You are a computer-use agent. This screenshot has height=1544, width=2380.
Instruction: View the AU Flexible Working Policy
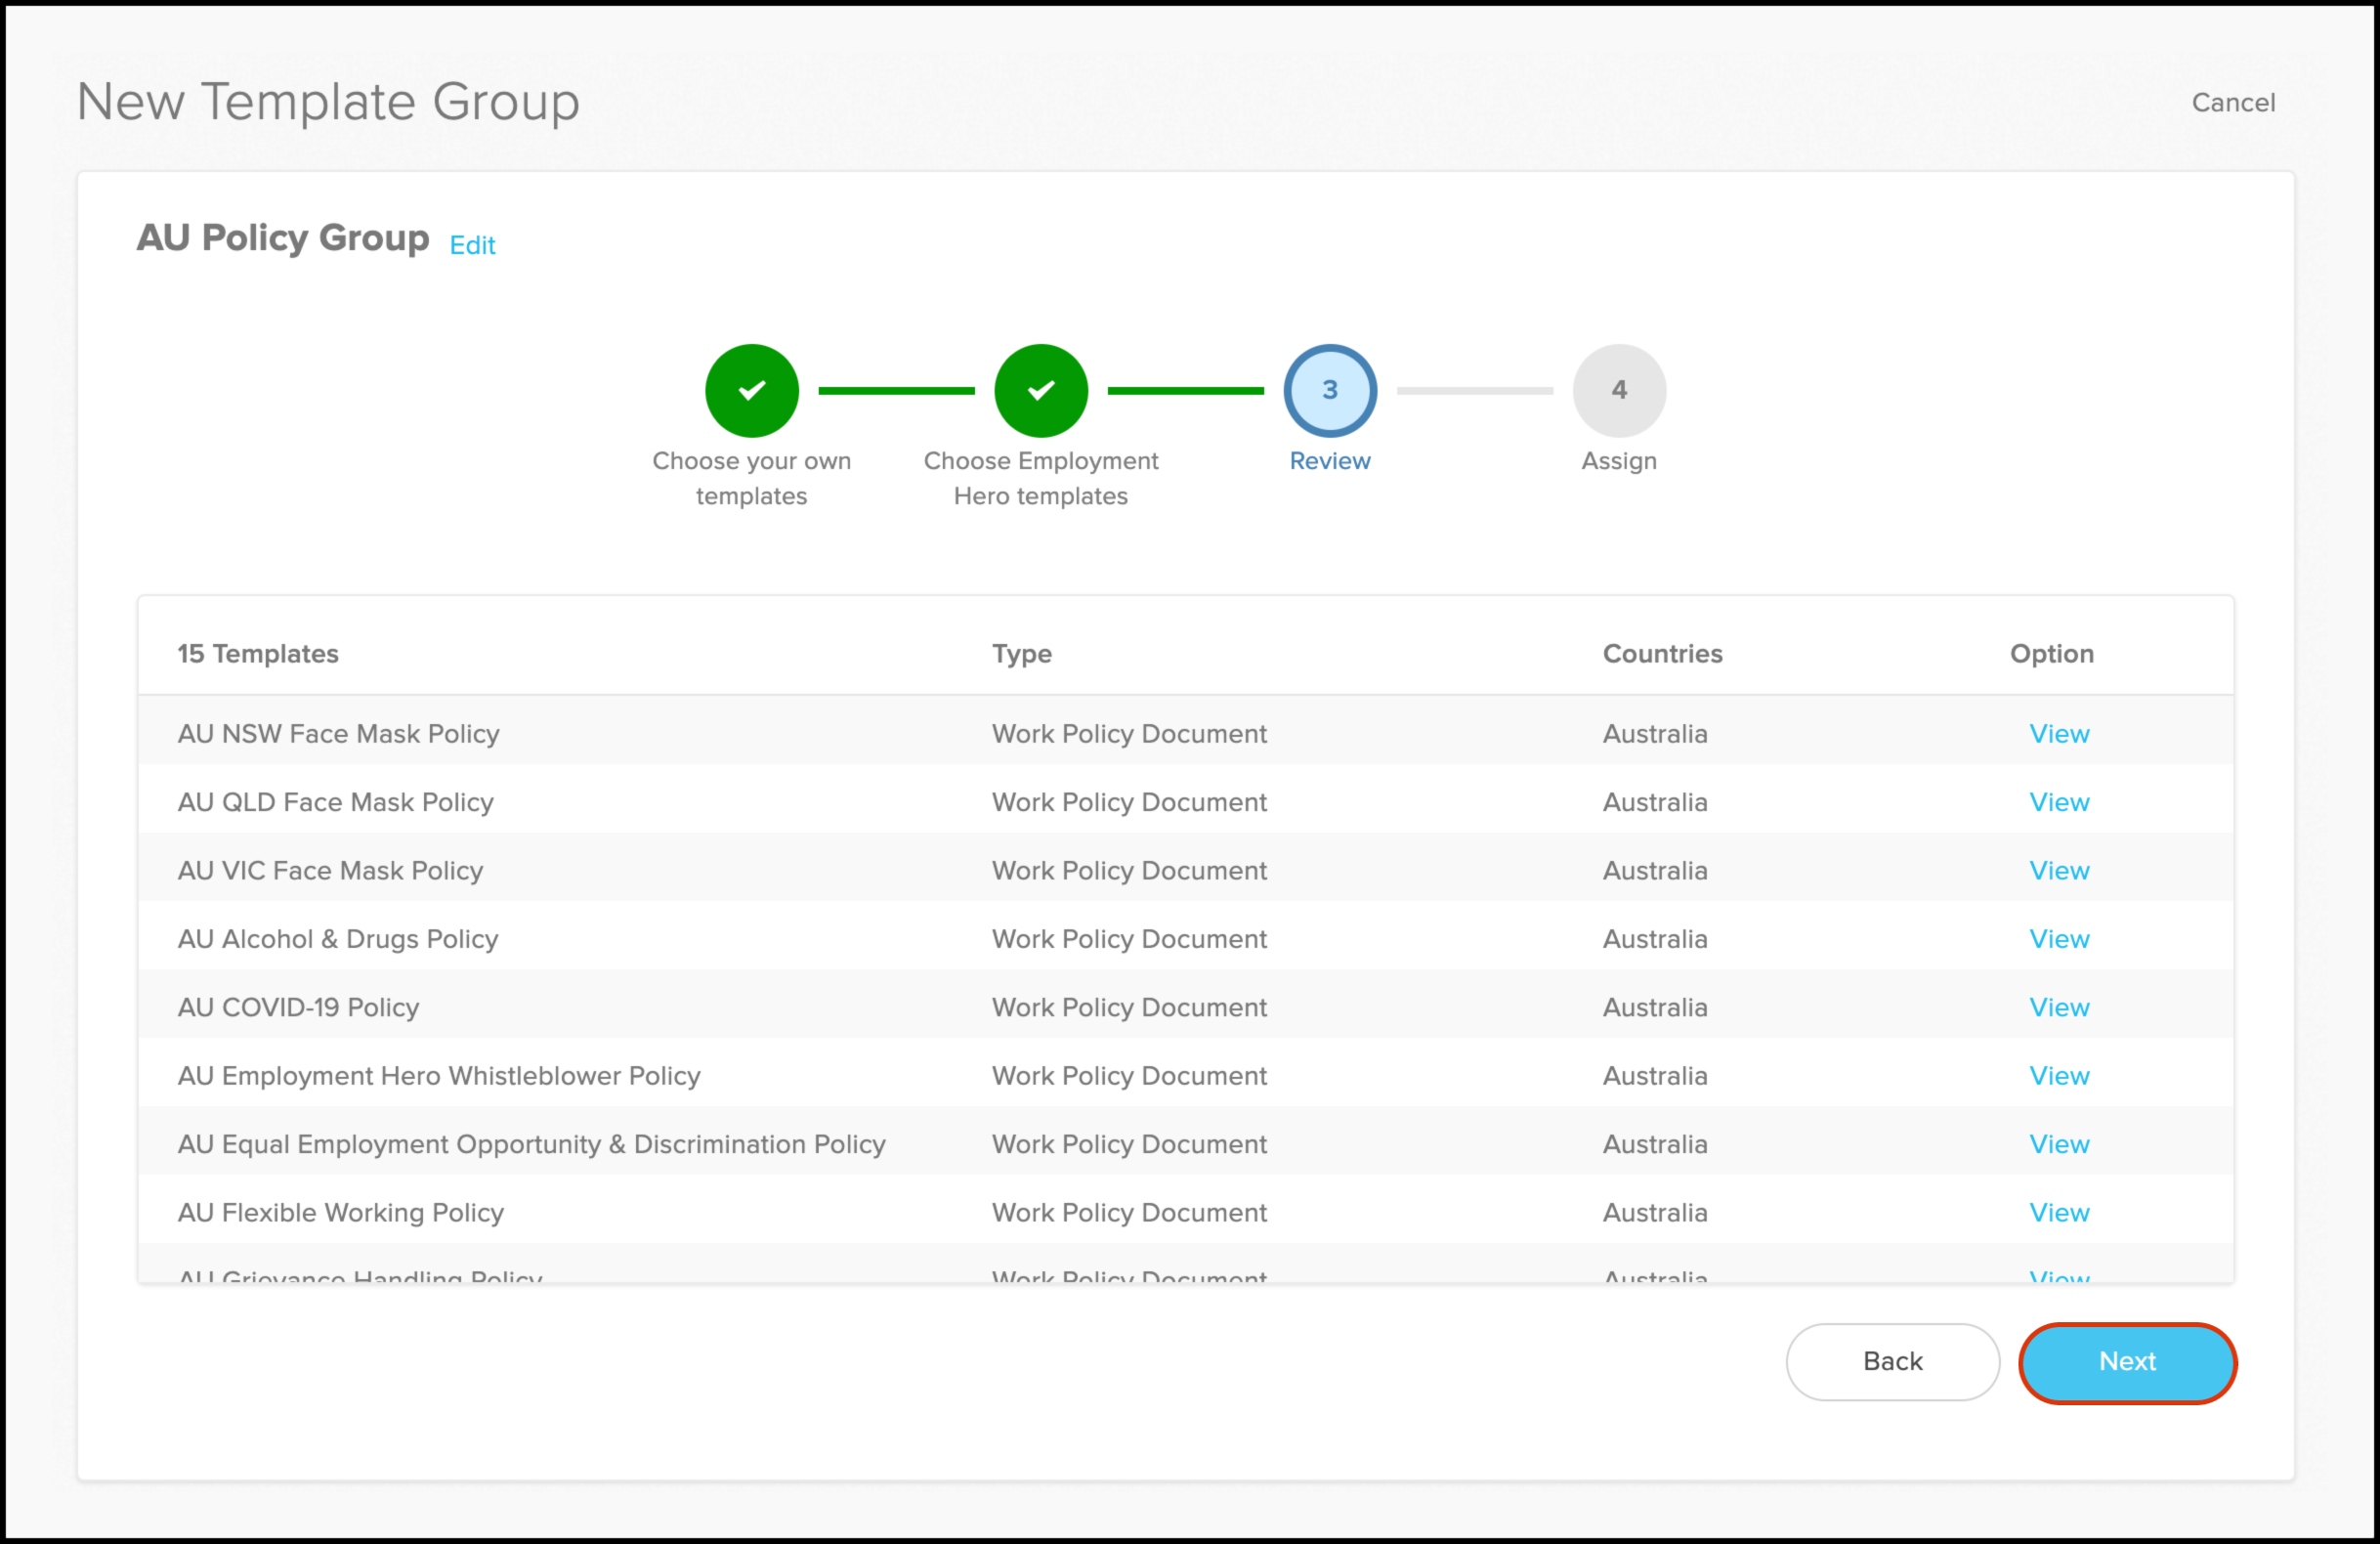[x=2058, y=1212]
